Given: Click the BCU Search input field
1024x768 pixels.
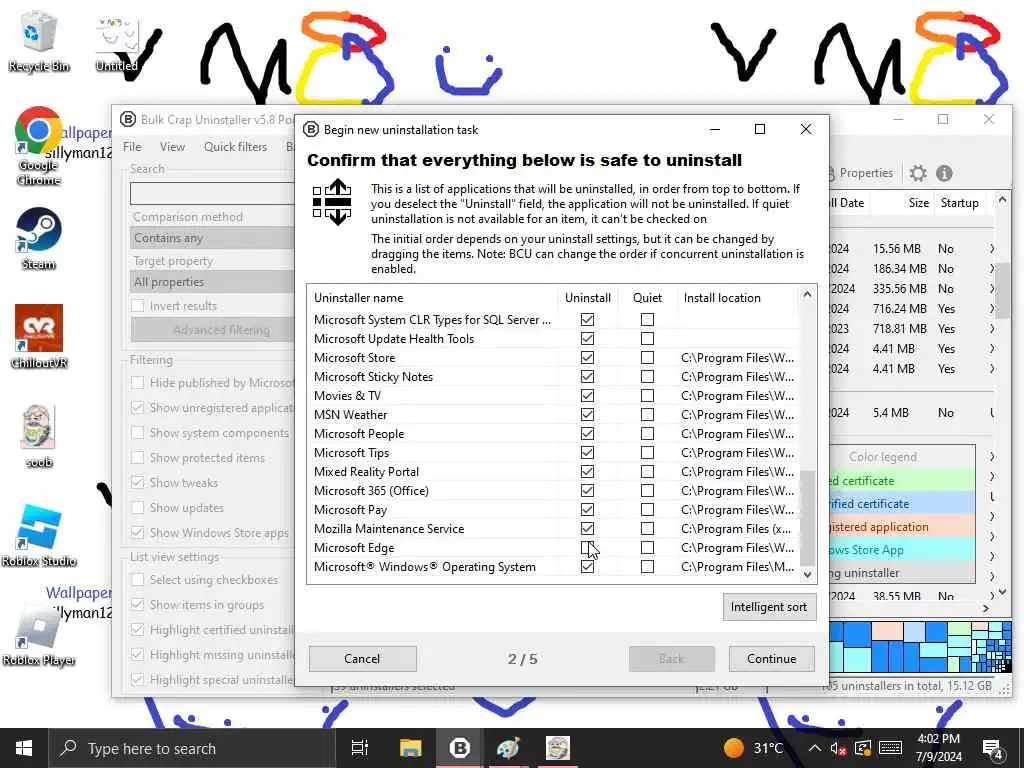Looking at the screenshot, I should [213, 193].
